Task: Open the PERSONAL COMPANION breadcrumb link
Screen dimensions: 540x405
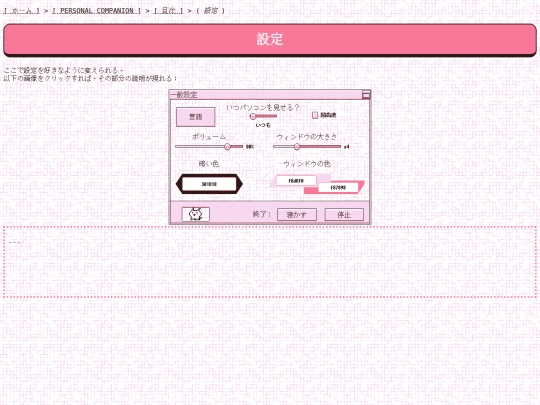Action: click(x=96, y=11)
